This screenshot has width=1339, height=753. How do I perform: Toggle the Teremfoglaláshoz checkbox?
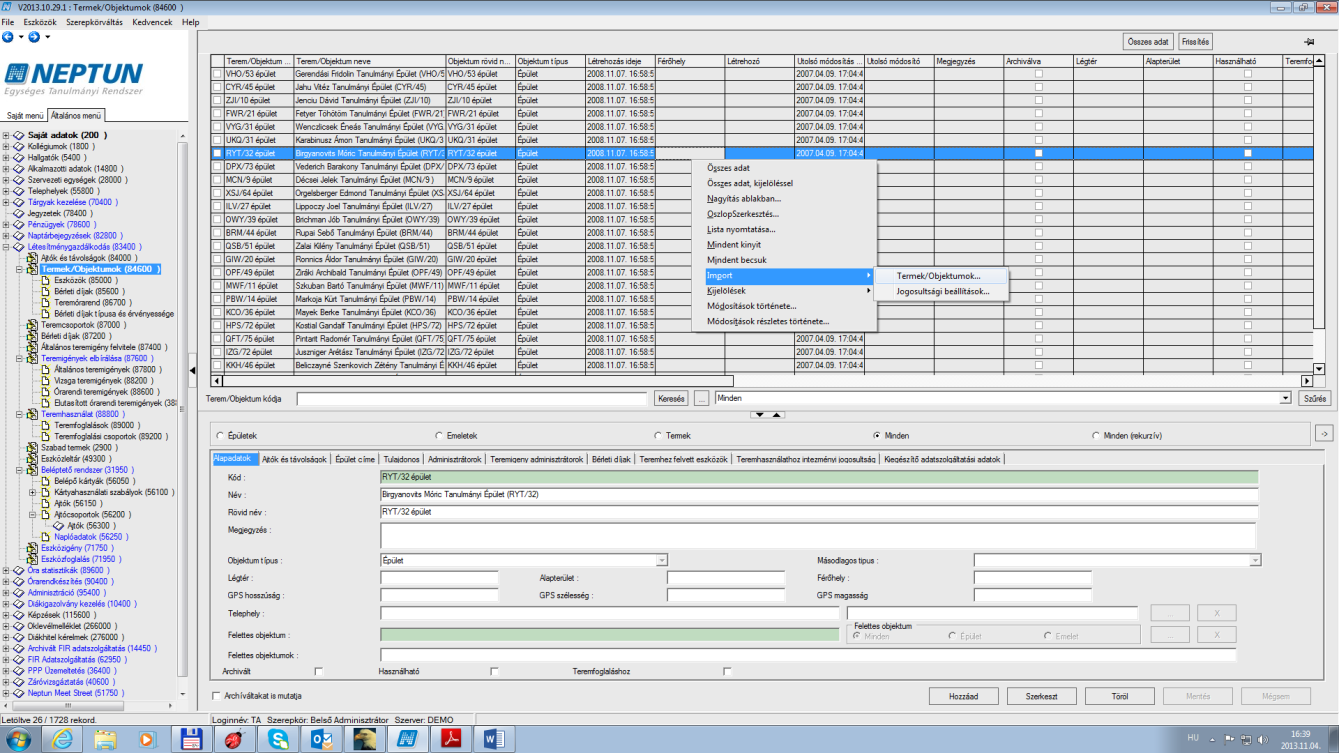[727, 671]
